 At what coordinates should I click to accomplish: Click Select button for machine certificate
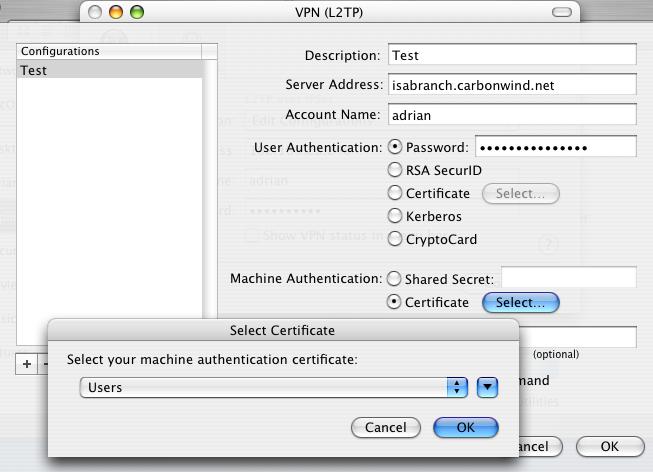(x=520, y=302)
